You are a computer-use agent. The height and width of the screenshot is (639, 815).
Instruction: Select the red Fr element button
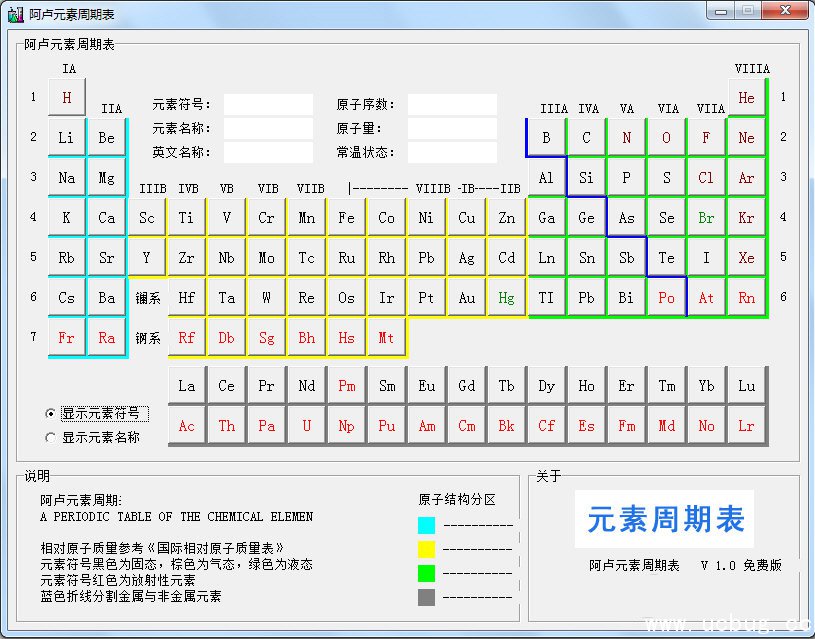(67, 338)
